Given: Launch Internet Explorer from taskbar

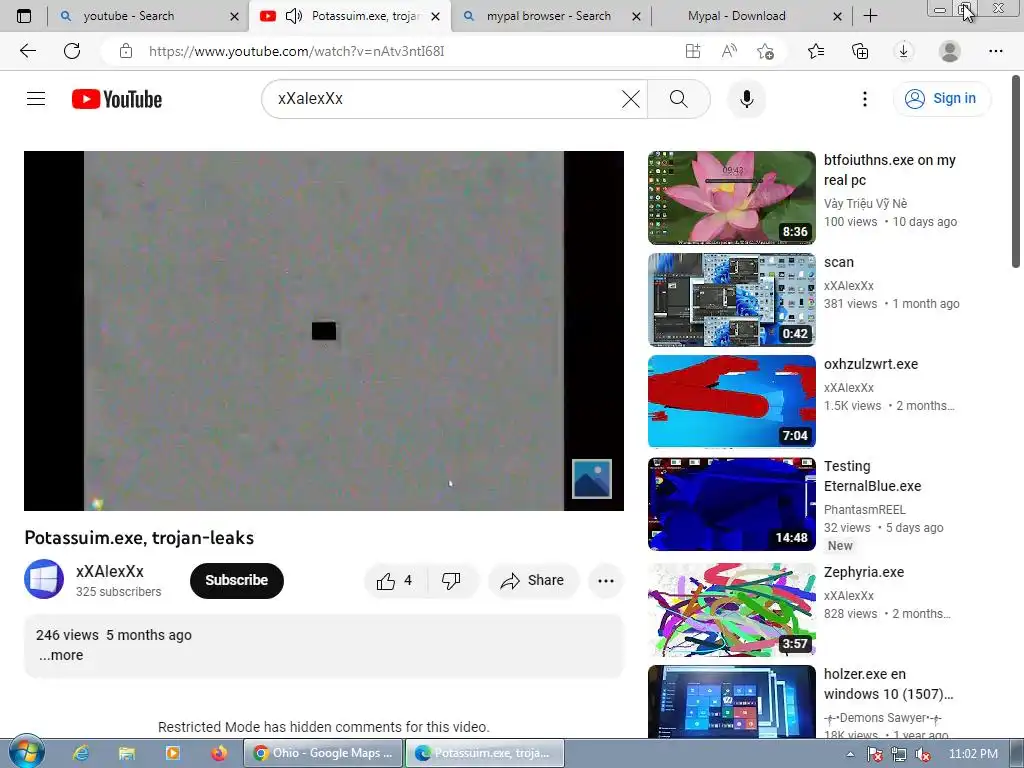Looking at the screenshot, I should click(81, 753).
